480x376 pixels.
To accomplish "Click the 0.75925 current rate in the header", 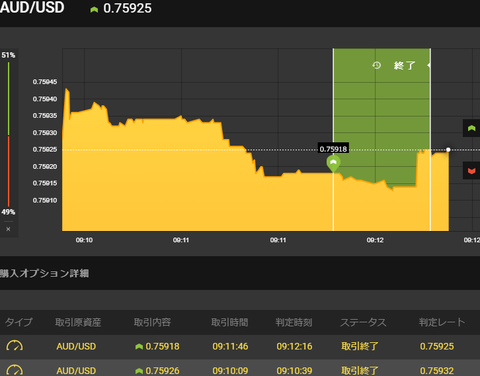I will pyautogui.click(x=127, y=8).
